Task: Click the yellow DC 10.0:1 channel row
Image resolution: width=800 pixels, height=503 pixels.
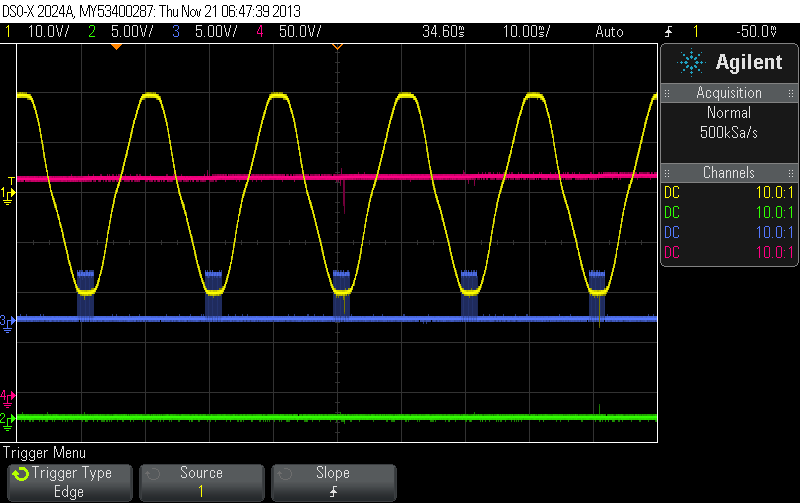Action: point(729,193)
